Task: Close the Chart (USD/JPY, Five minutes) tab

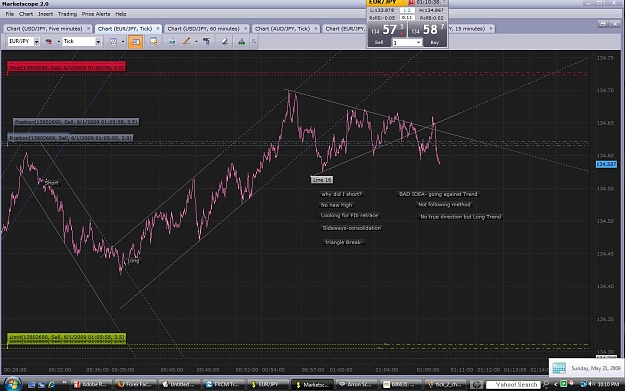Action: coord(88,29)
